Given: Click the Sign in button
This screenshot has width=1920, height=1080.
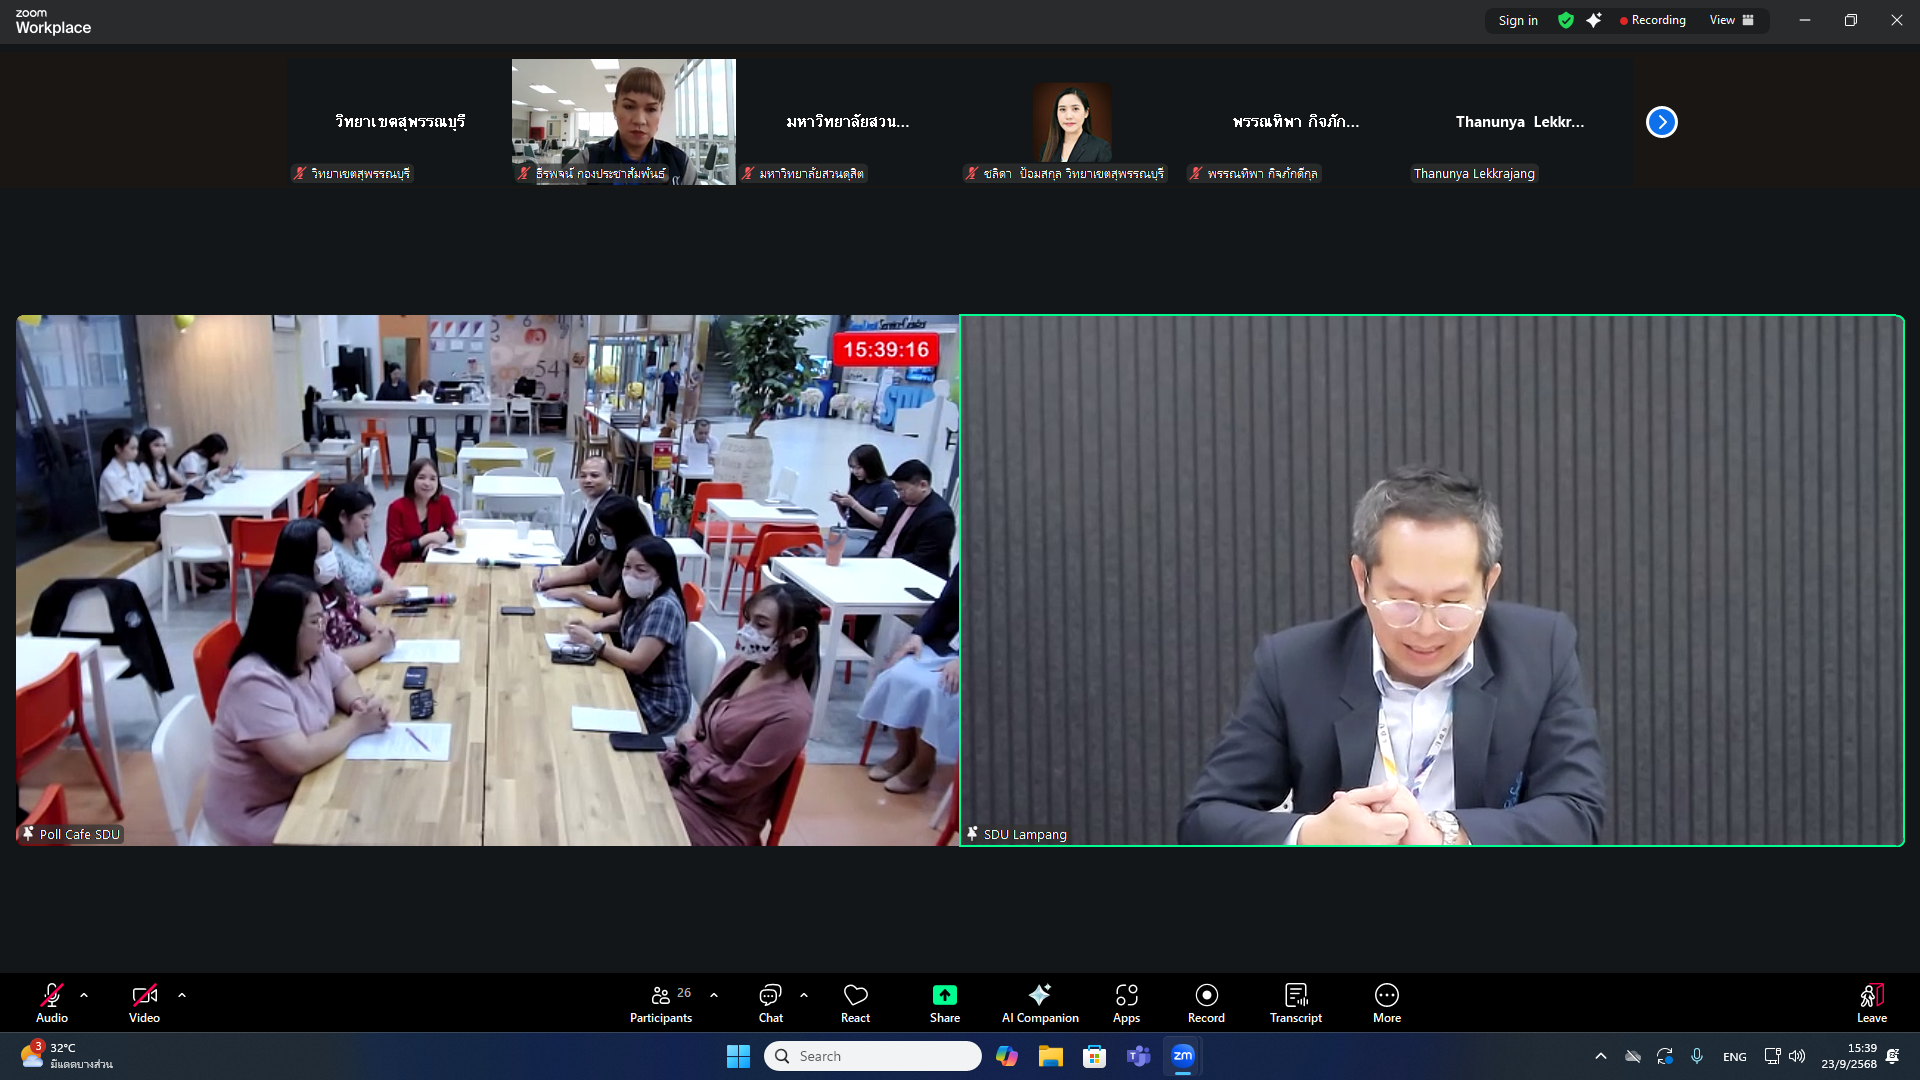Looking at the screenshot, I should pyautogui.click(x=1518, y=21).
